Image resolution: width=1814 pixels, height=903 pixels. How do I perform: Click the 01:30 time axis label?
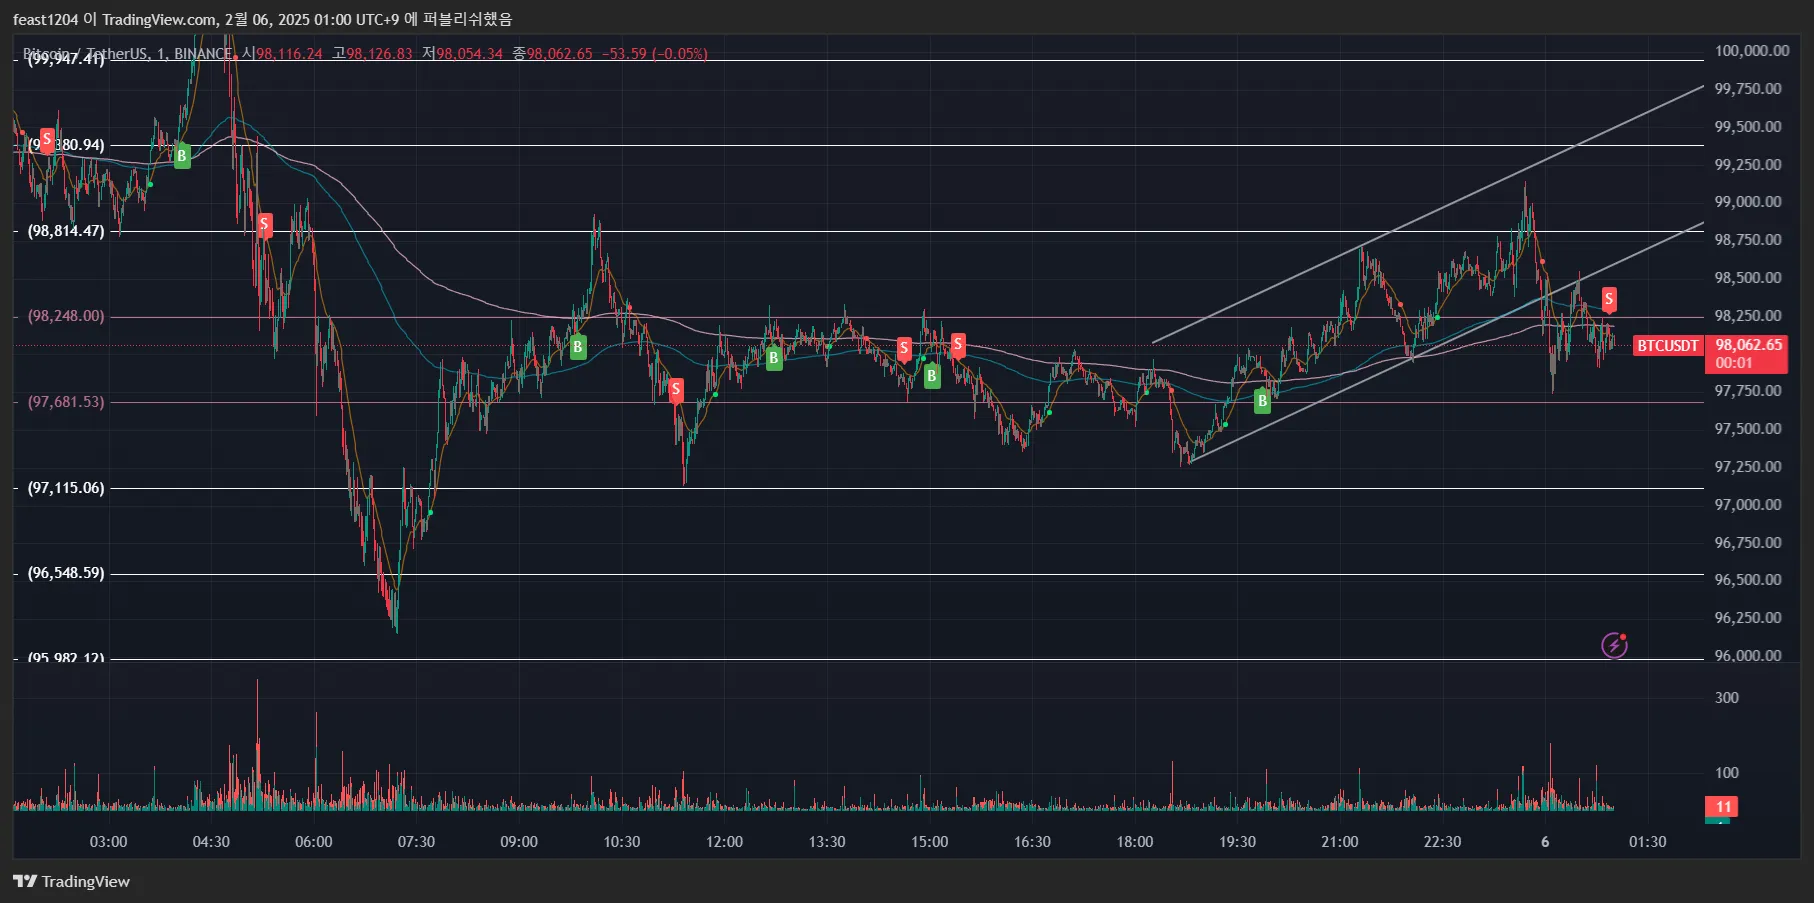coord(1647,841)
